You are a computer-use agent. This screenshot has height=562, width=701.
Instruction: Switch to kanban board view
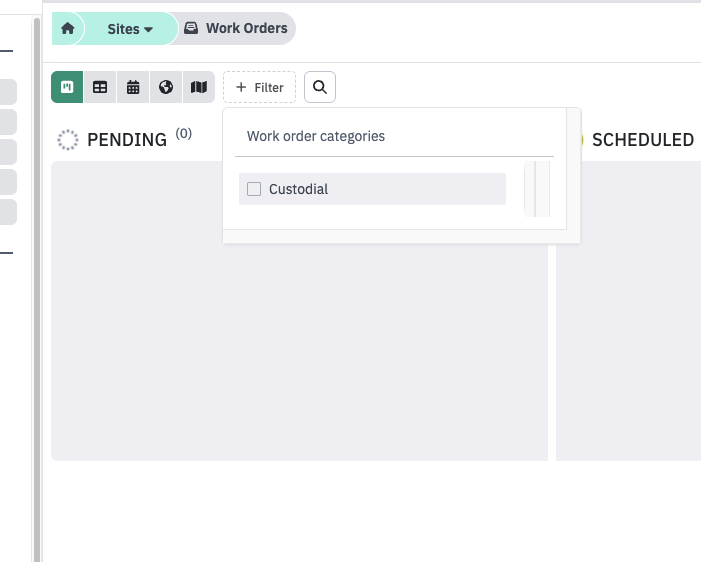coord(67,87)
